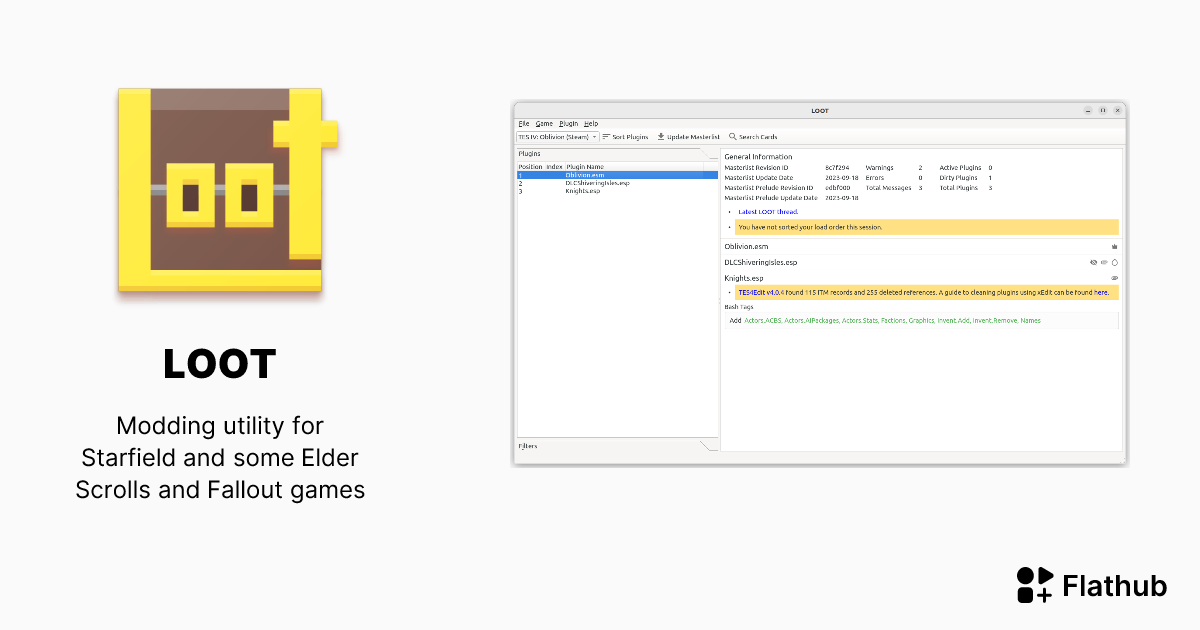Click the middle eye icon on DLCShiveringIsles.esp card
The image size is (1200, 630).
coord(1104,262)
